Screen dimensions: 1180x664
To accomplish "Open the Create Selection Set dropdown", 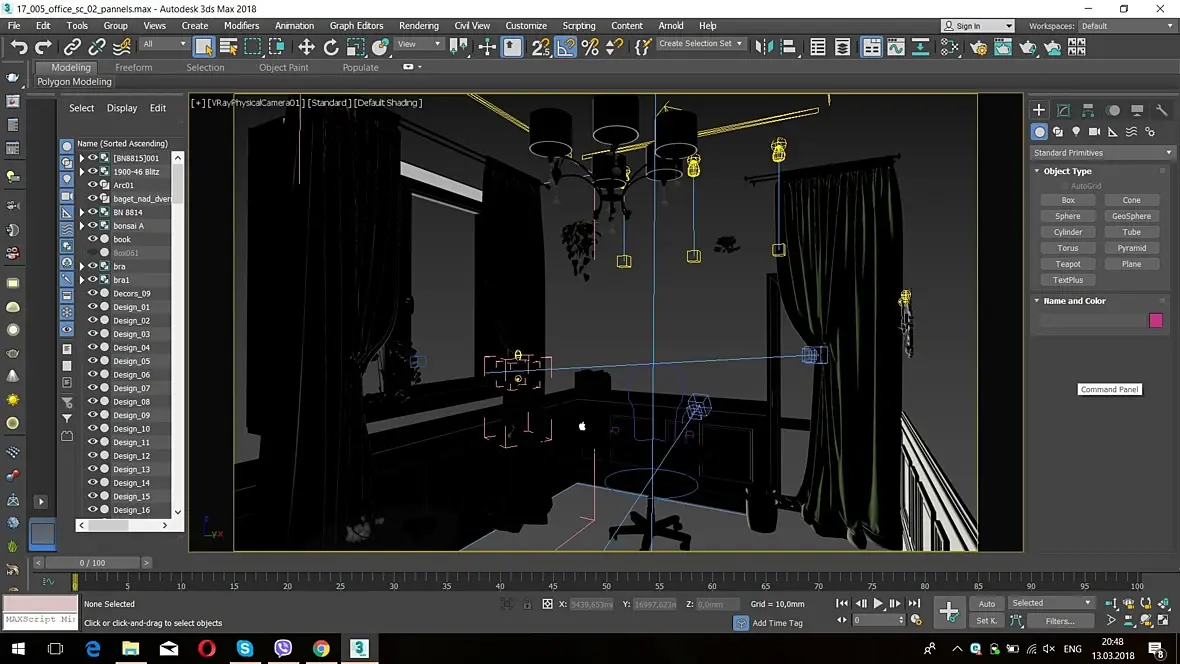I will coord(701,44).
